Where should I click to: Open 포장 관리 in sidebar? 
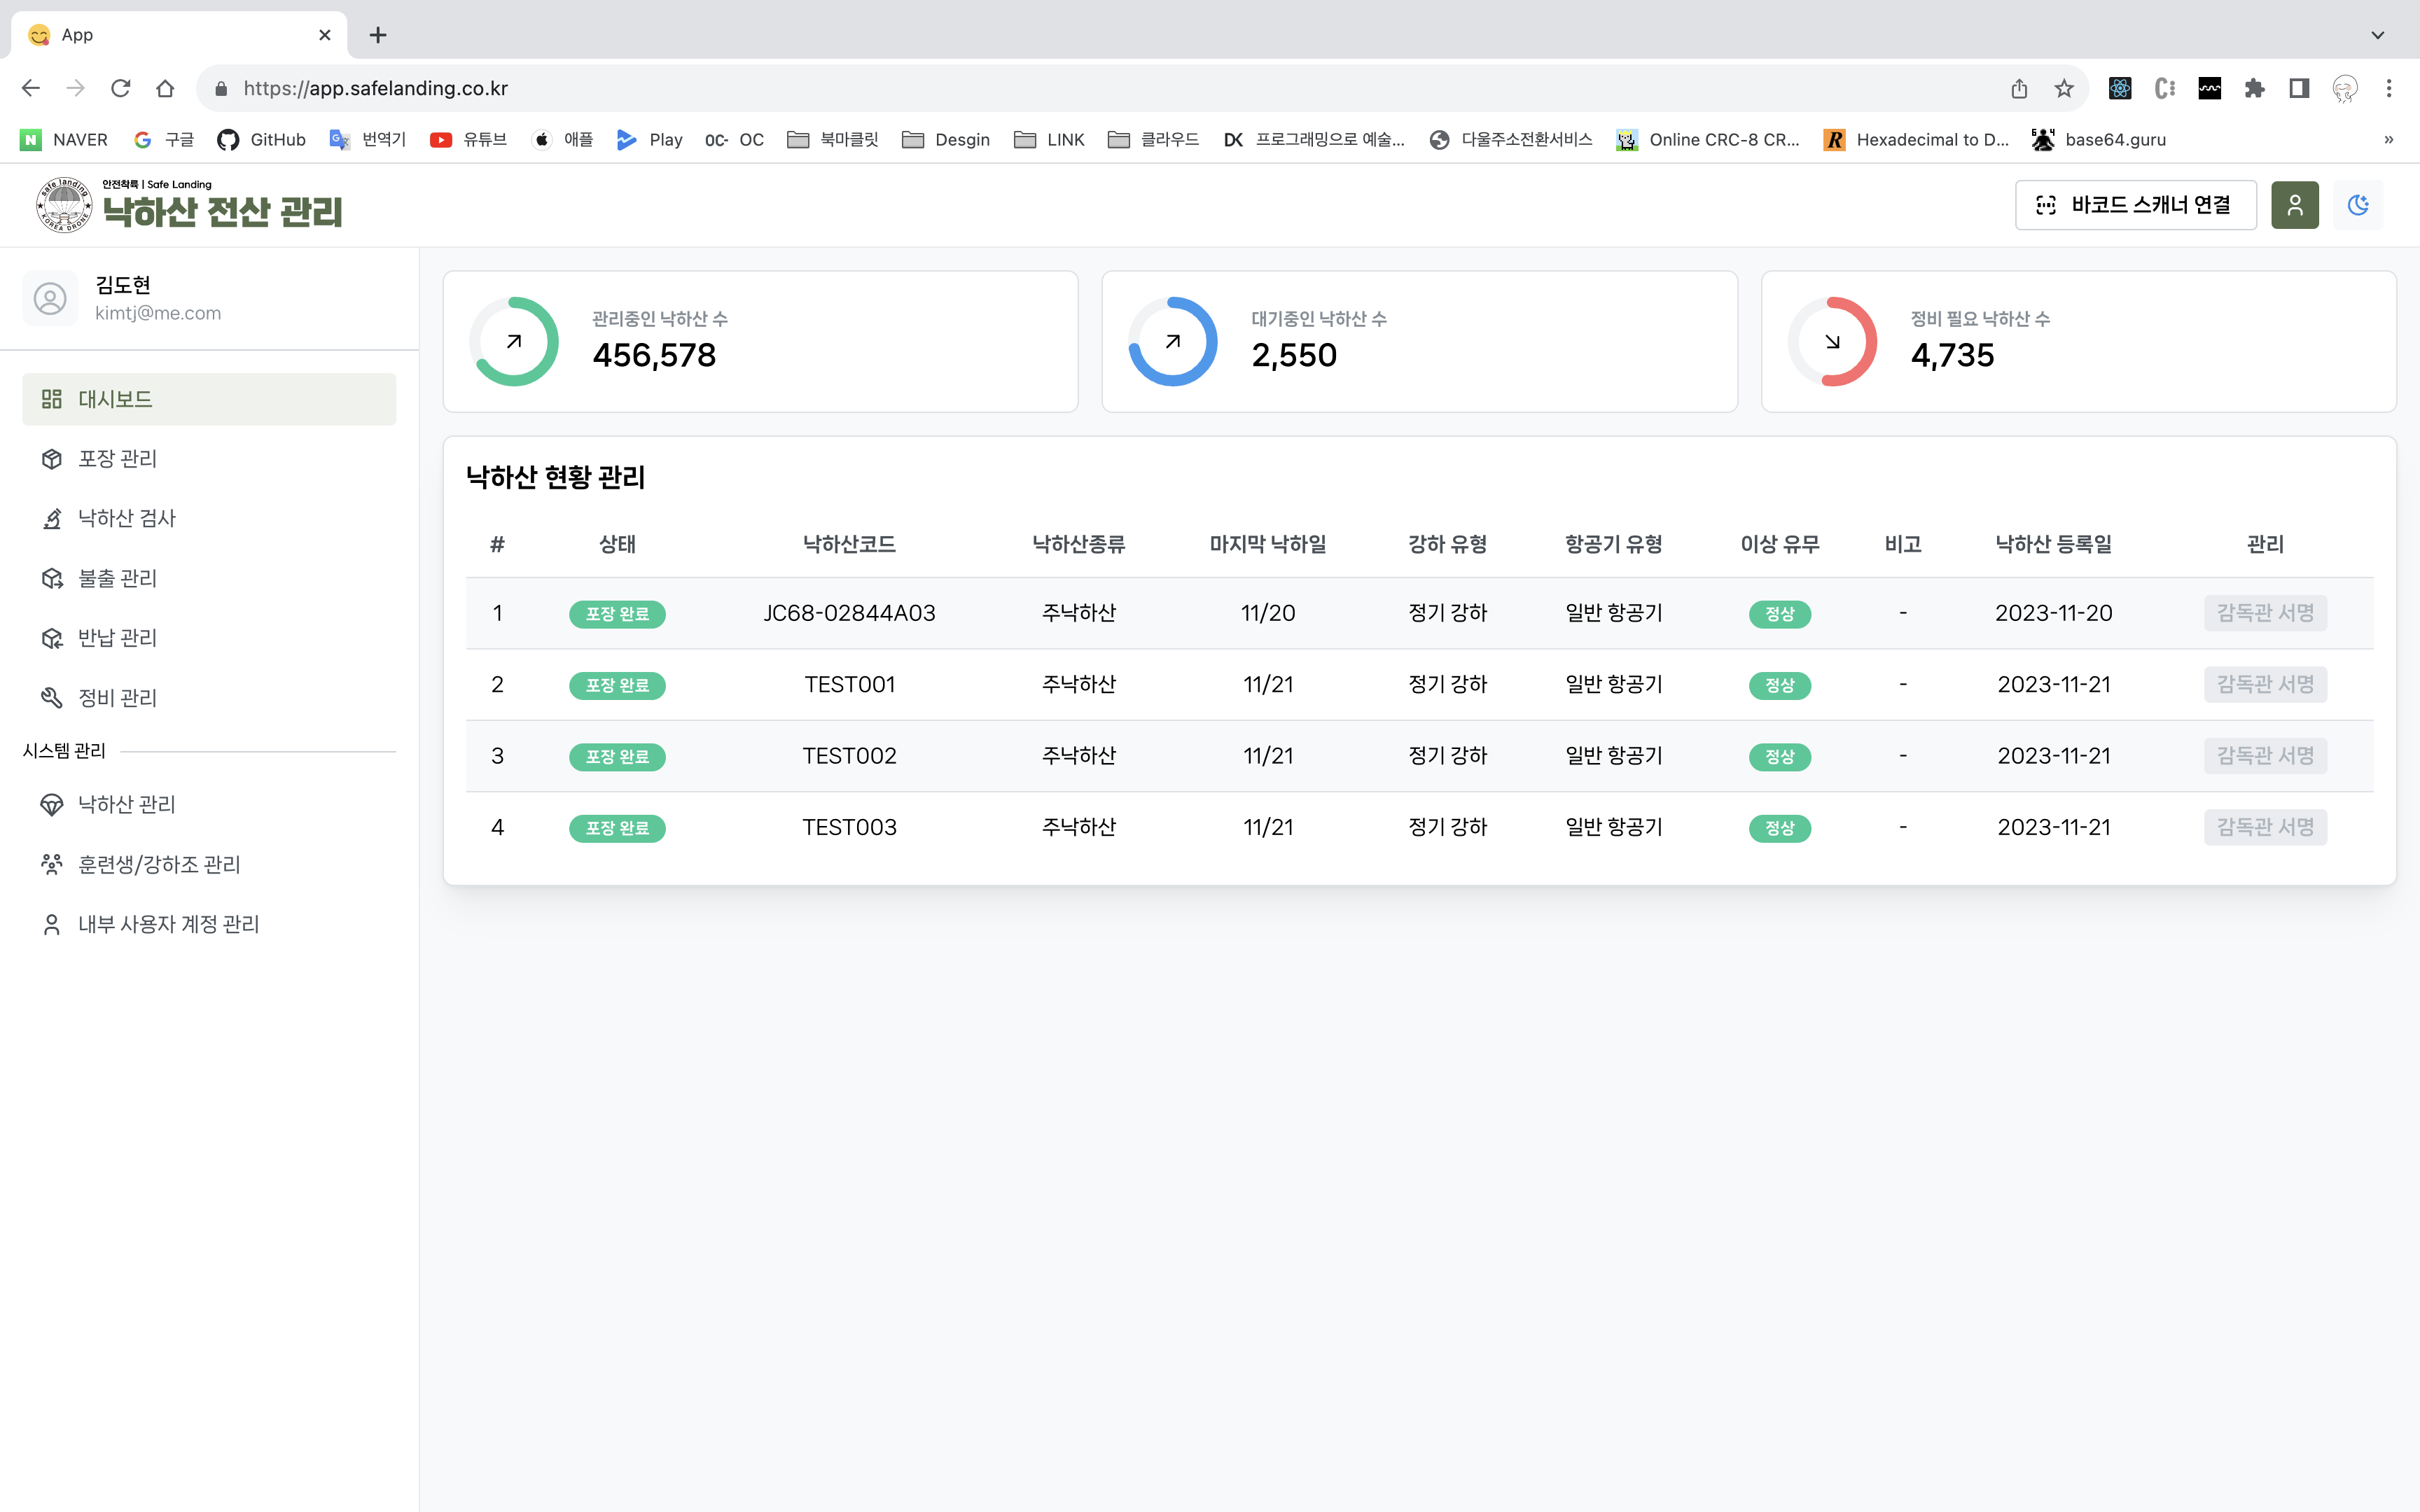point(117,459)
